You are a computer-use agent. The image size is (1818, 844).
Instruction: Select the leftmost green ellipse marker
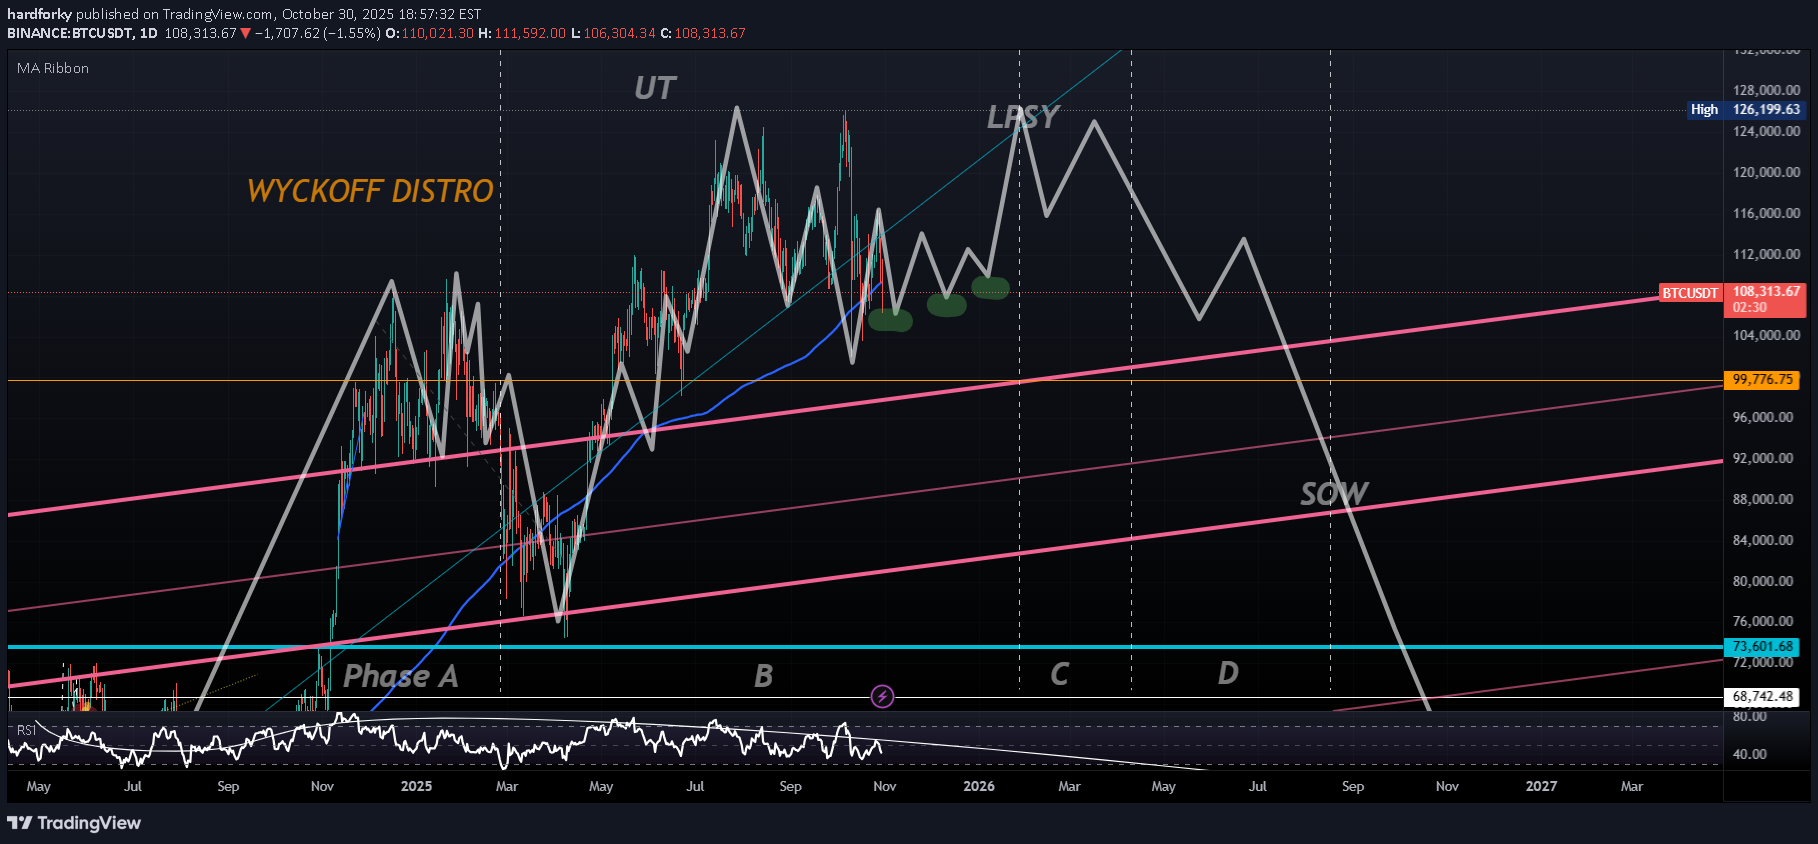890,320
